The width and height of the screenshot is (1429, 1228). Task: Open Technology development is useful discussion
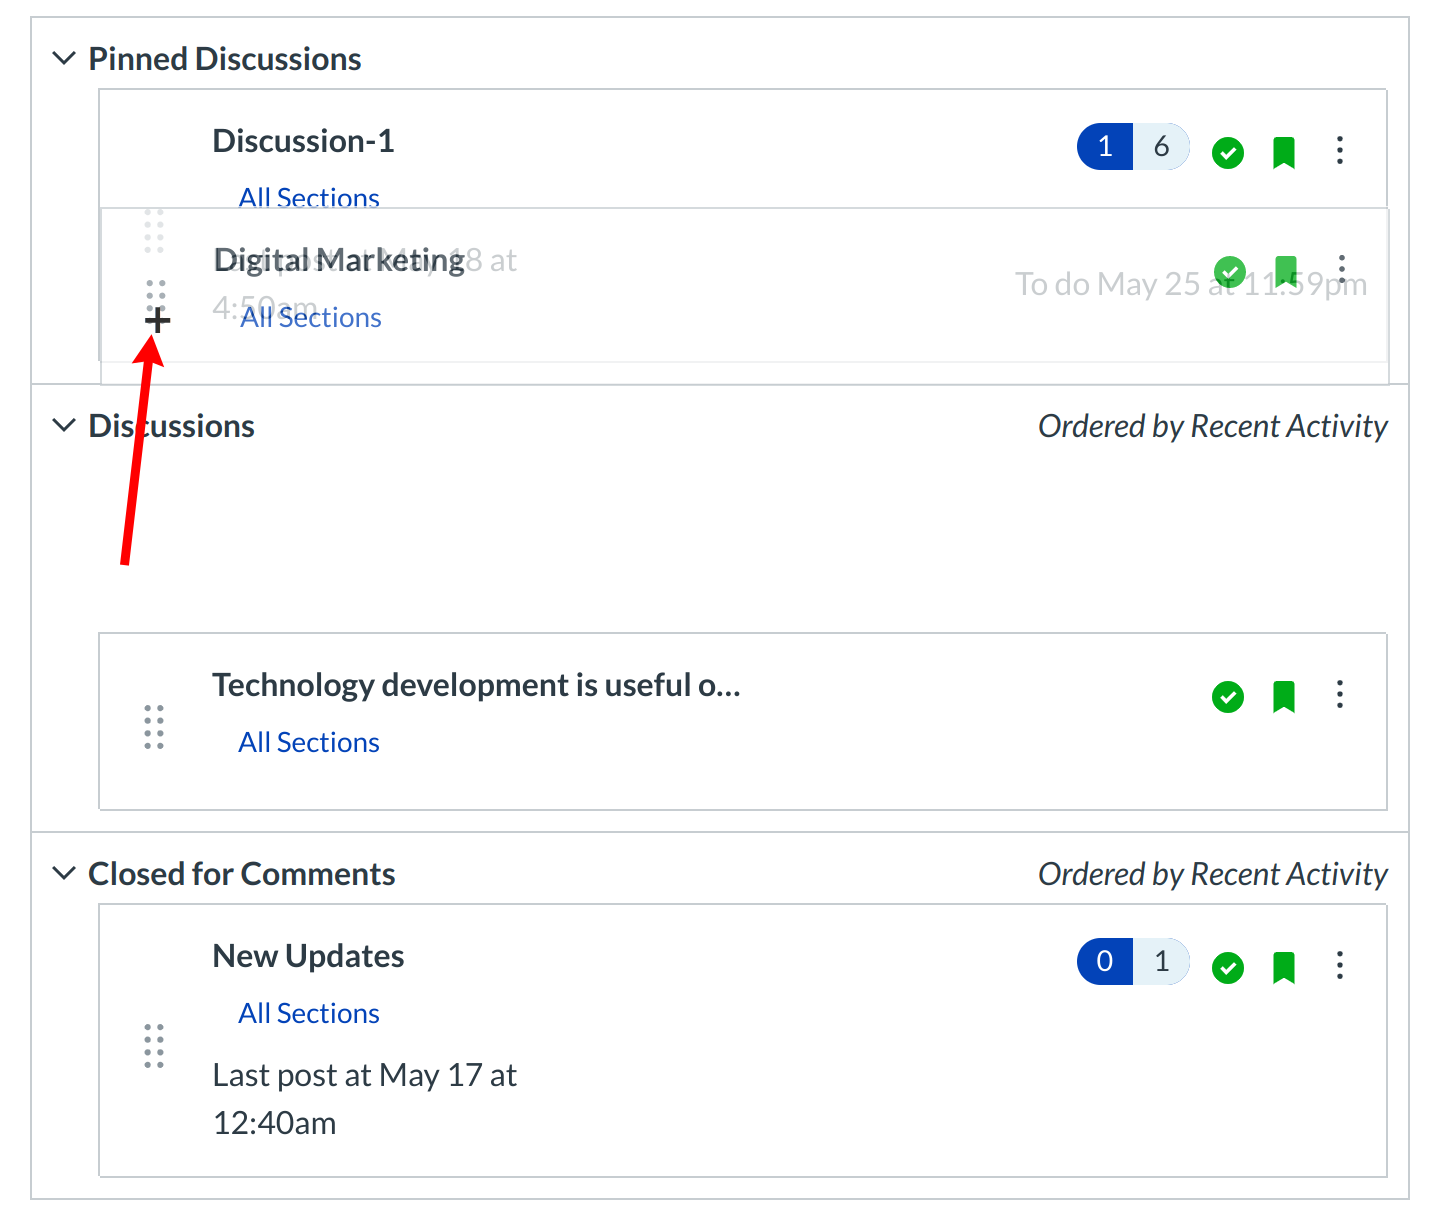pyautogui.click(x=475, y=686)
